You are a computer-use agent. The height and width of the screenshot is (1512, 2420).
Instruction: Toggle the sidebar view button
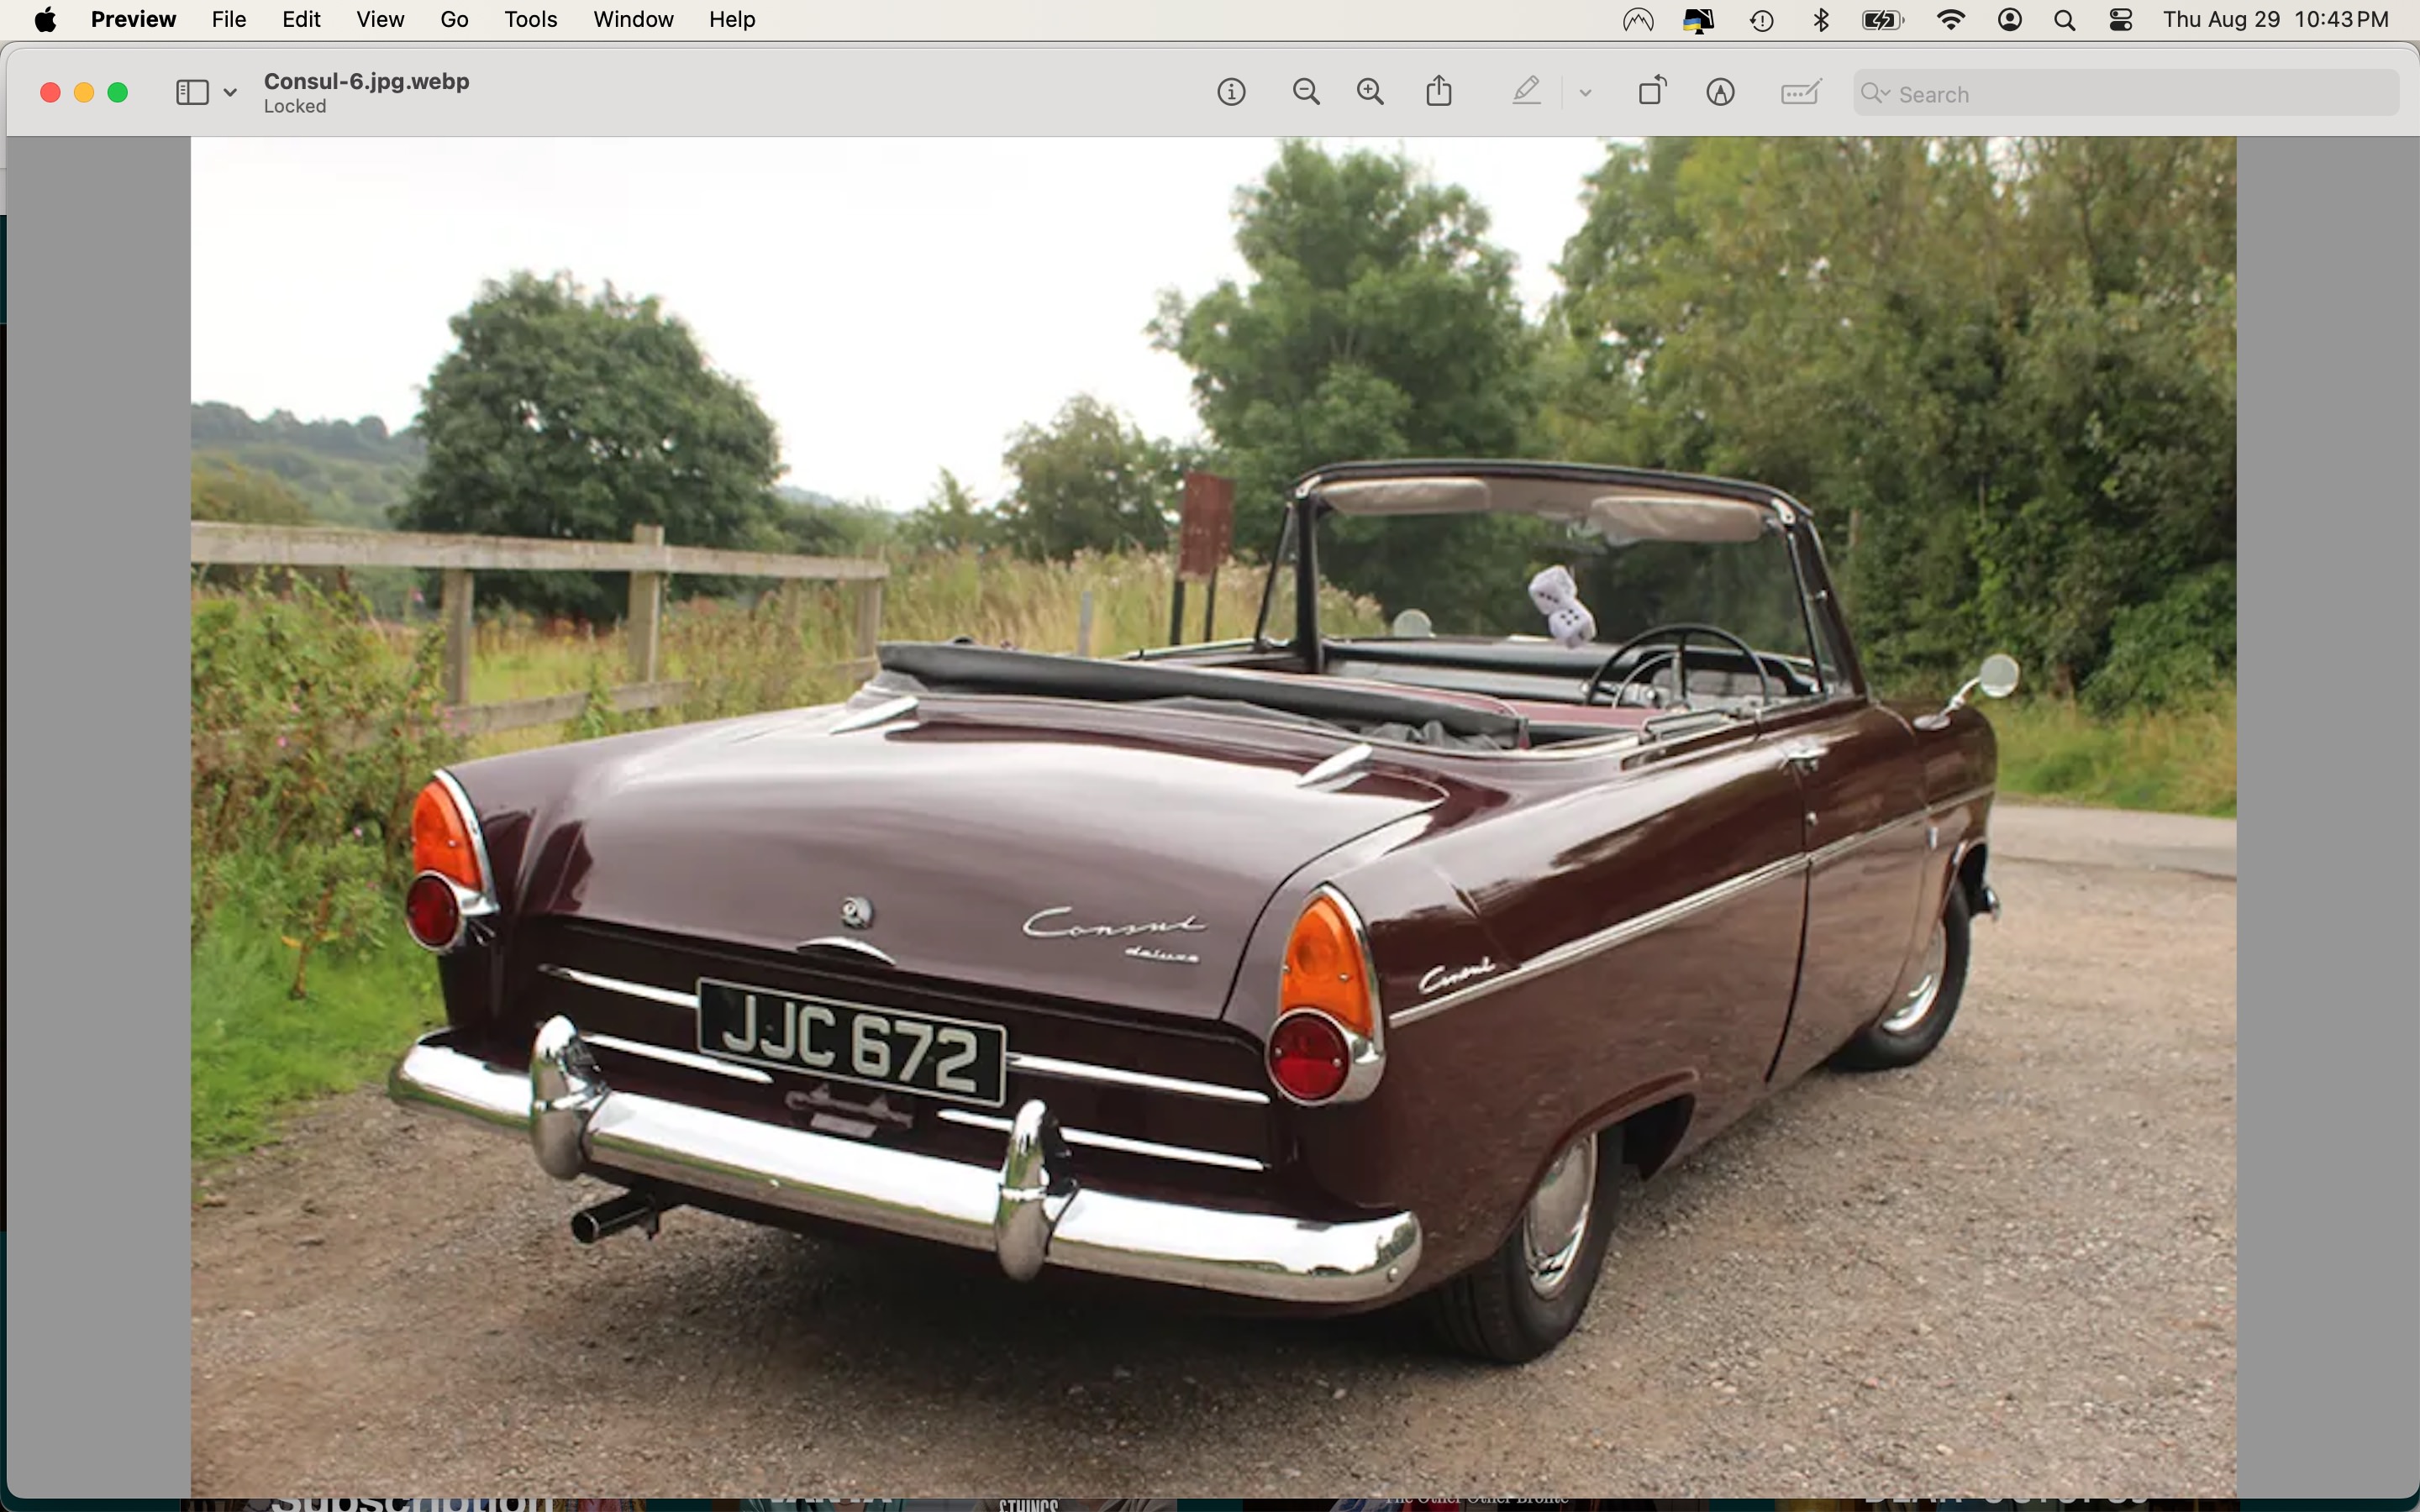192,93
